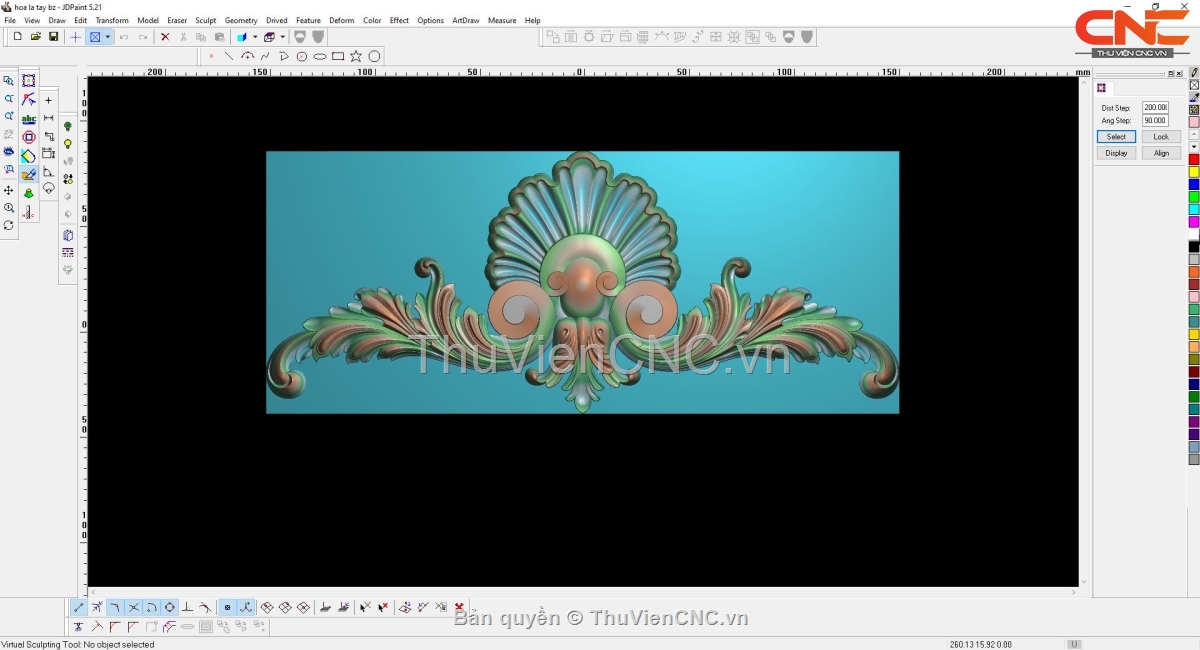1200x650 pixels.
Task: Click the eye view icon in left toolbar
Action: coord(9,153)
